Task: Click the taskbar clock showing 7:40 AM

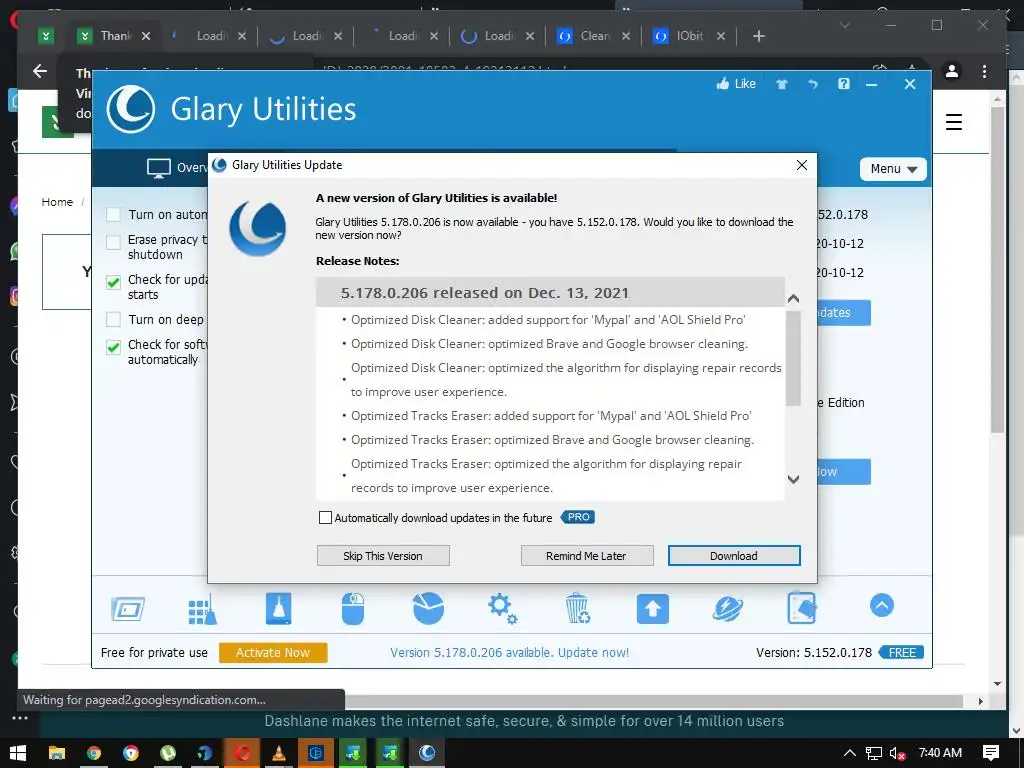Action: pyautogui.click(x=940, y=753)
